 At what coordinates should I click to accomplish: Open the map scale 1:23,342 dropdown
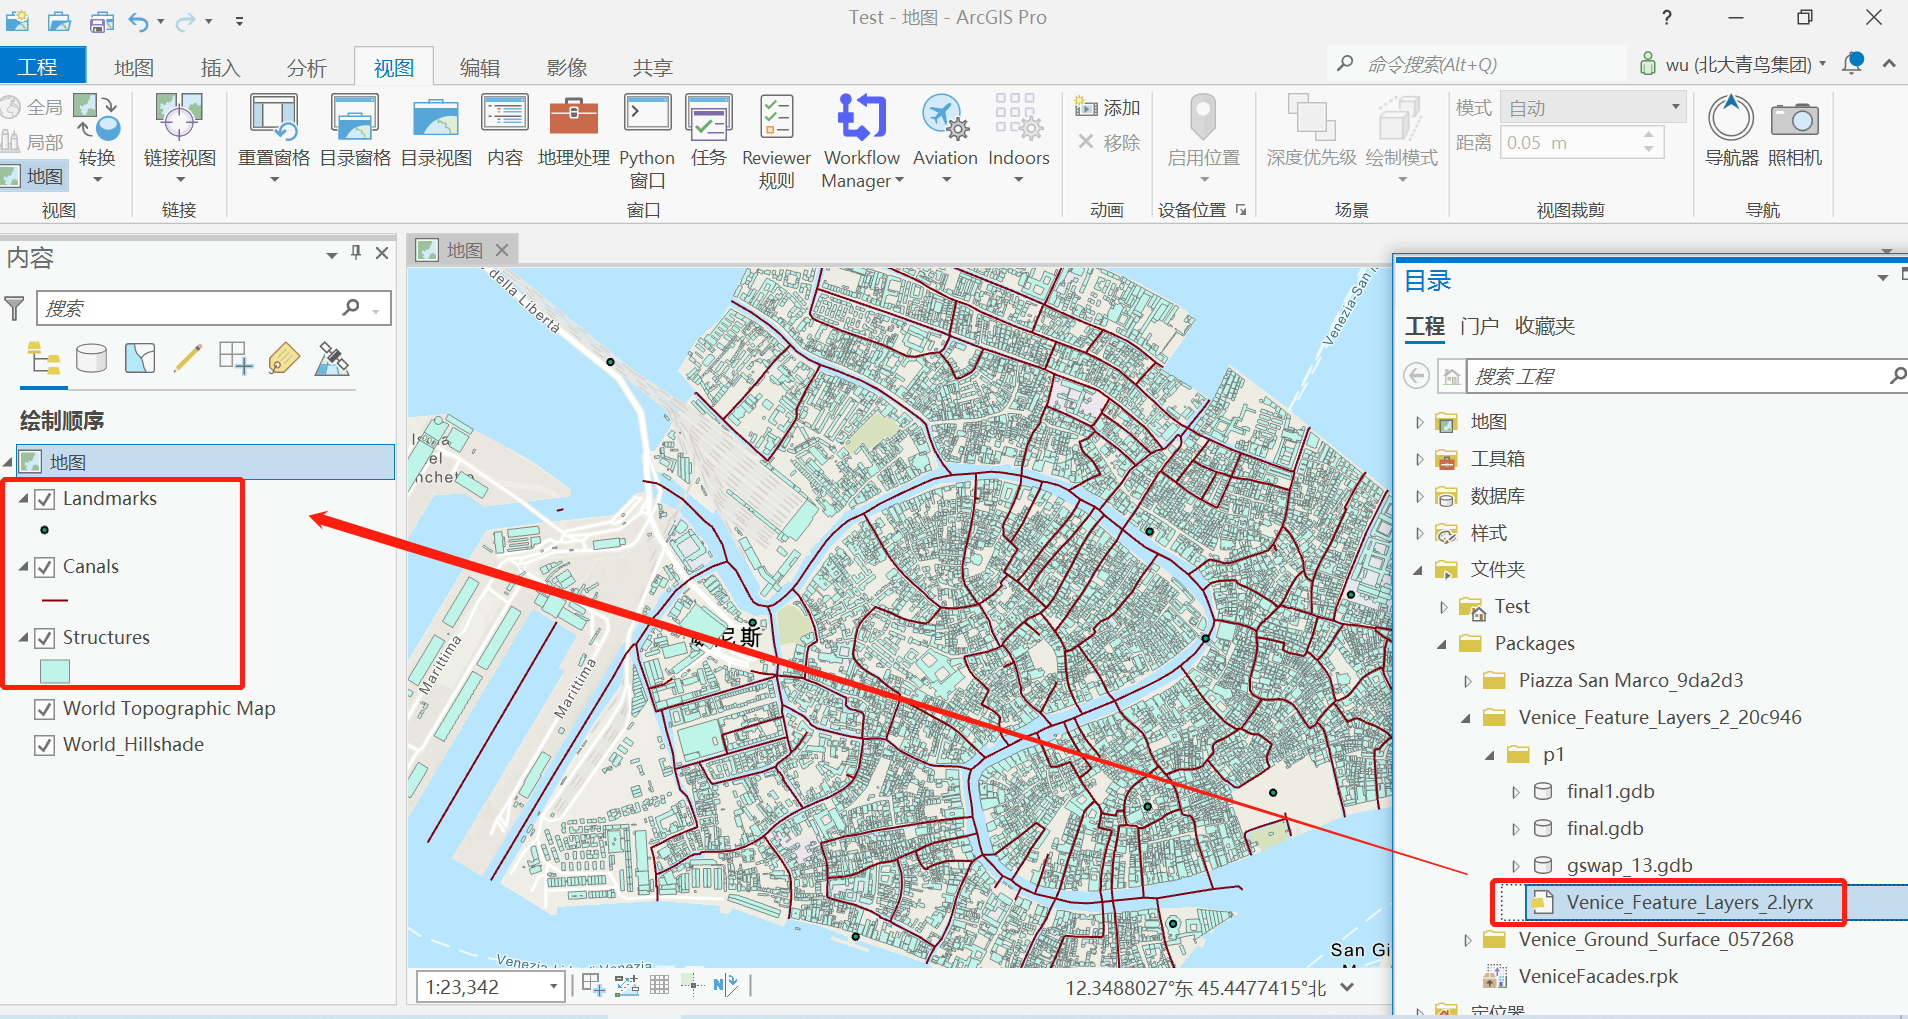553,987
